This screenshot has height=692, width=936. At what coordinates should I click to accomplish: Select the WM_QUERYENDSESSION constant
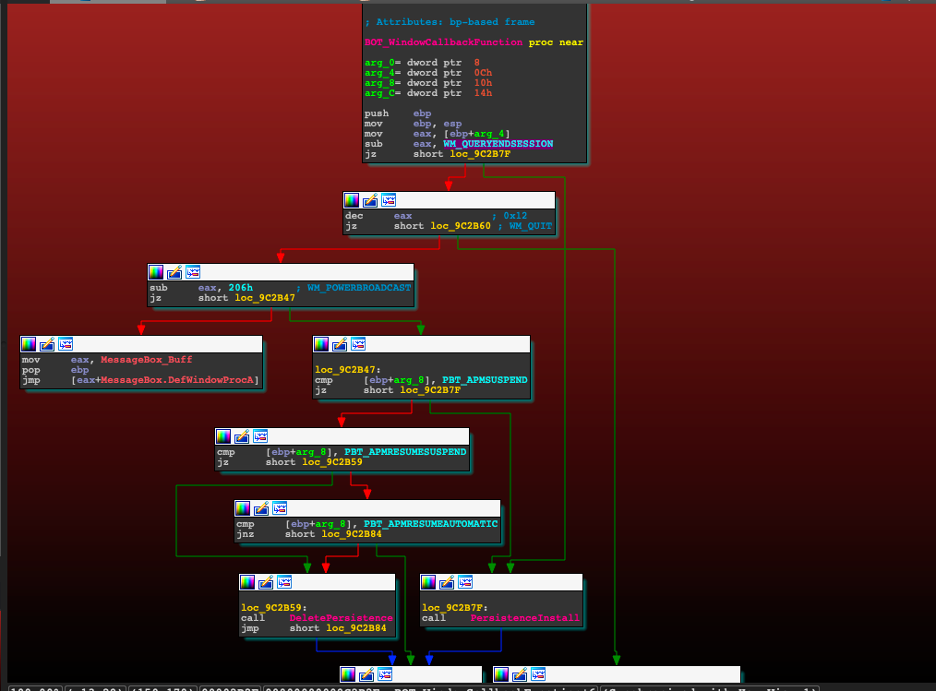coord(498,144)
